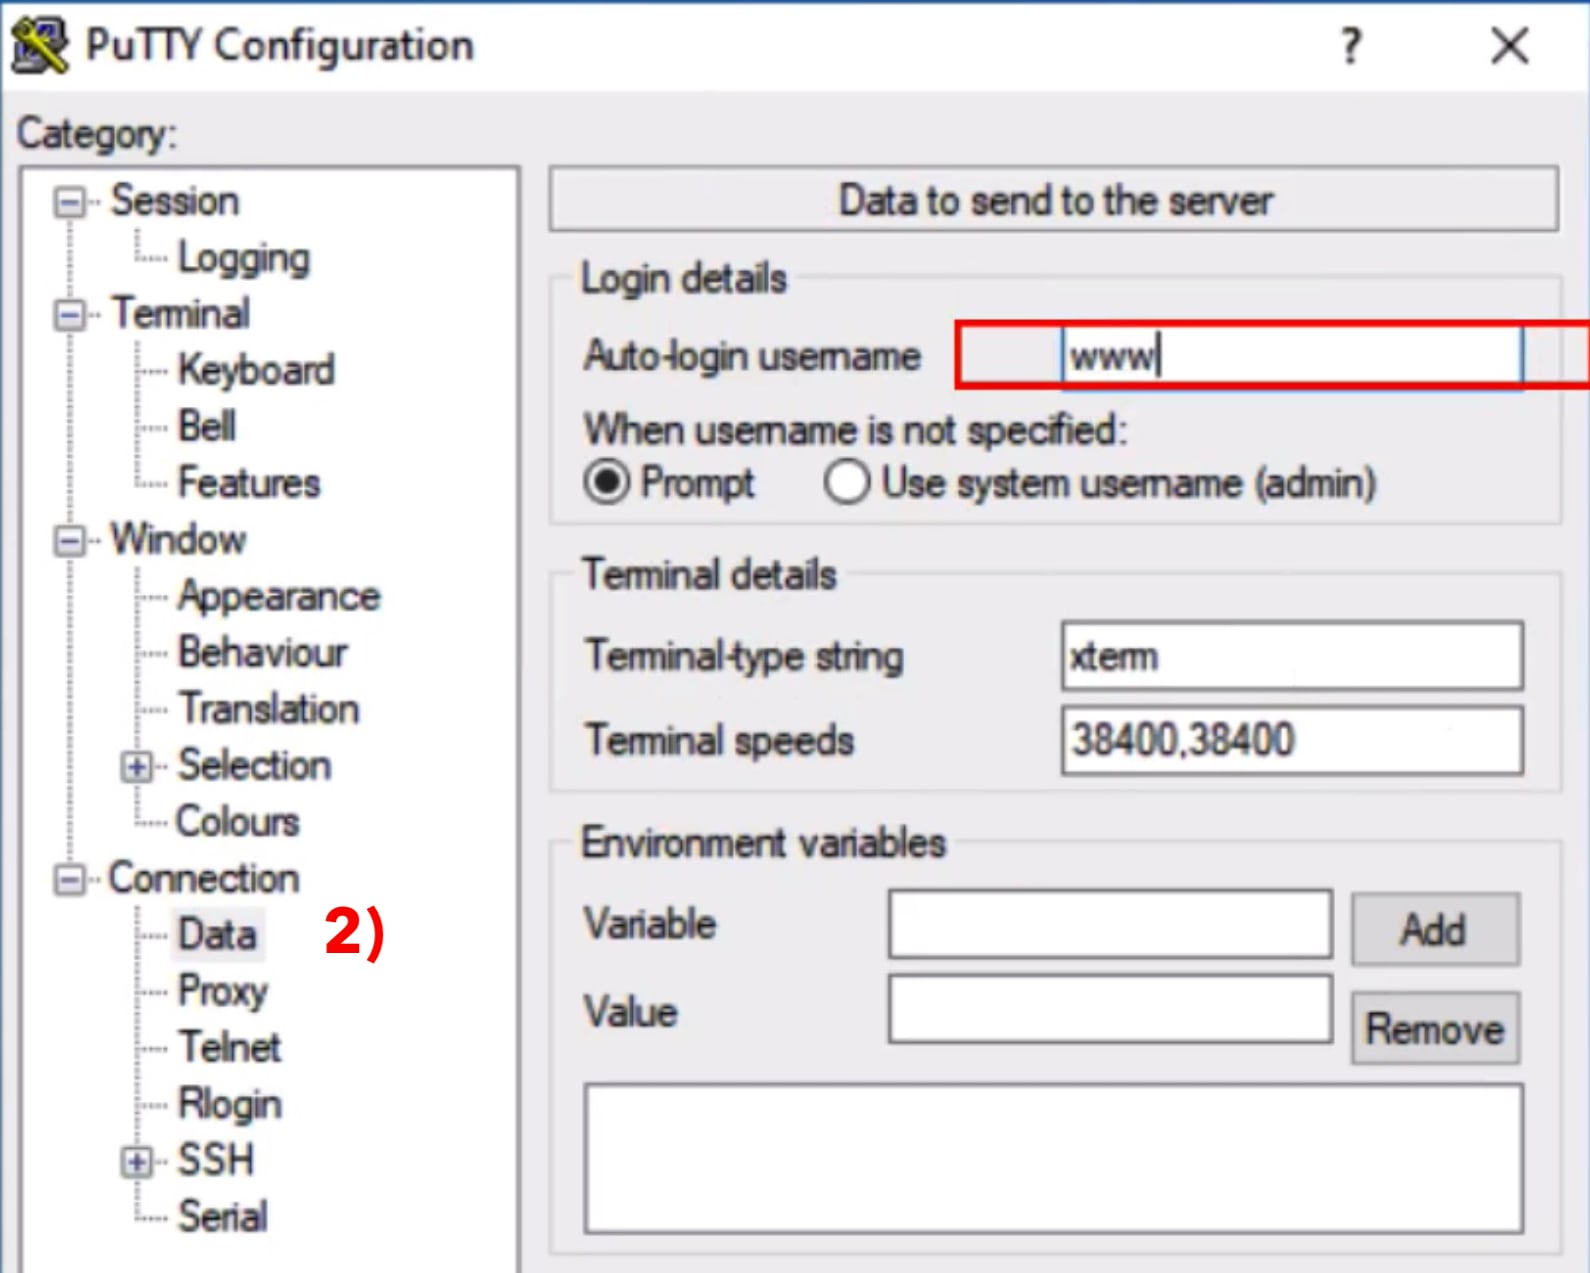
Task: Open the SSH category
Action: [216, 1160]
